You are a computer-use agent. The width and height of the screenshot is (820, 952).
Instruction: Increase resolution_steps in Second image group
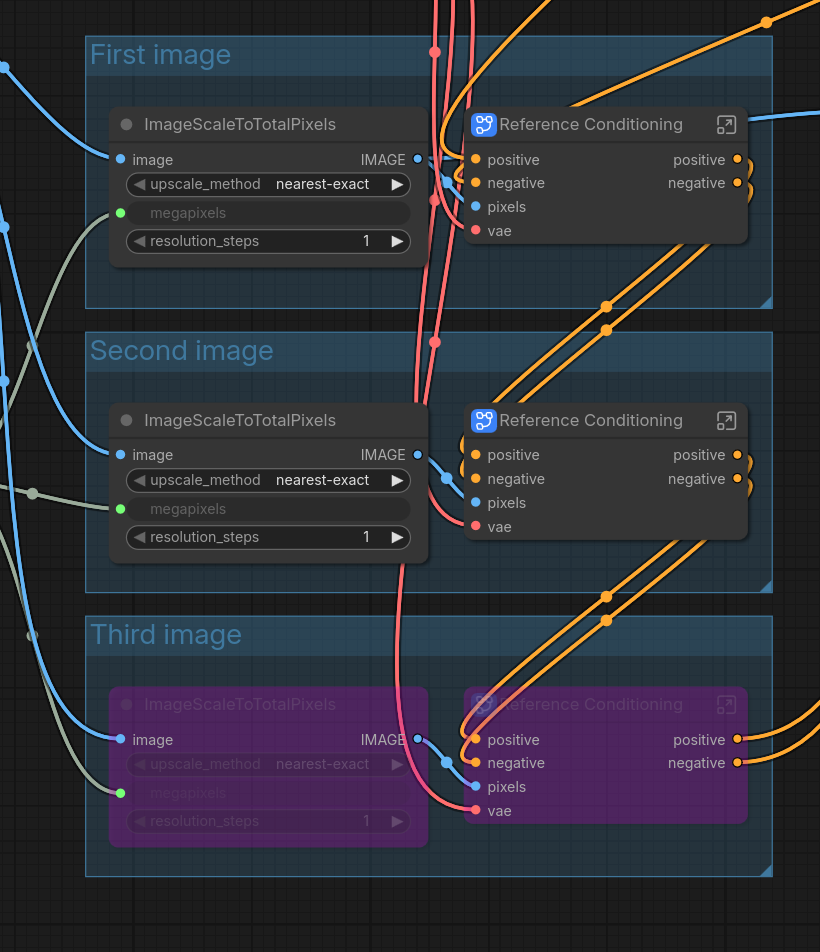pos(397,537)
